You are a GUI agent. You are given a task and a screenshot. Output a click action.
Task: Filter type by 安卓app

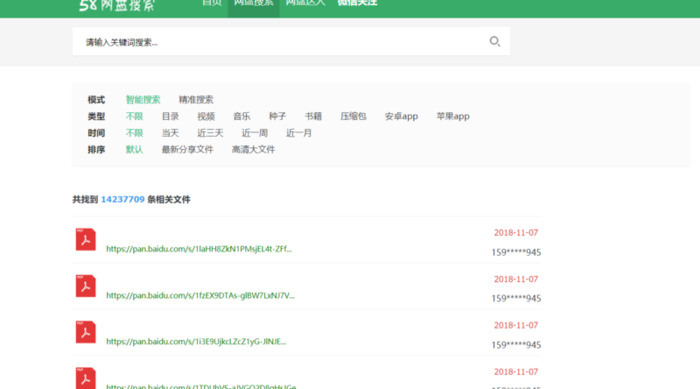401,117
